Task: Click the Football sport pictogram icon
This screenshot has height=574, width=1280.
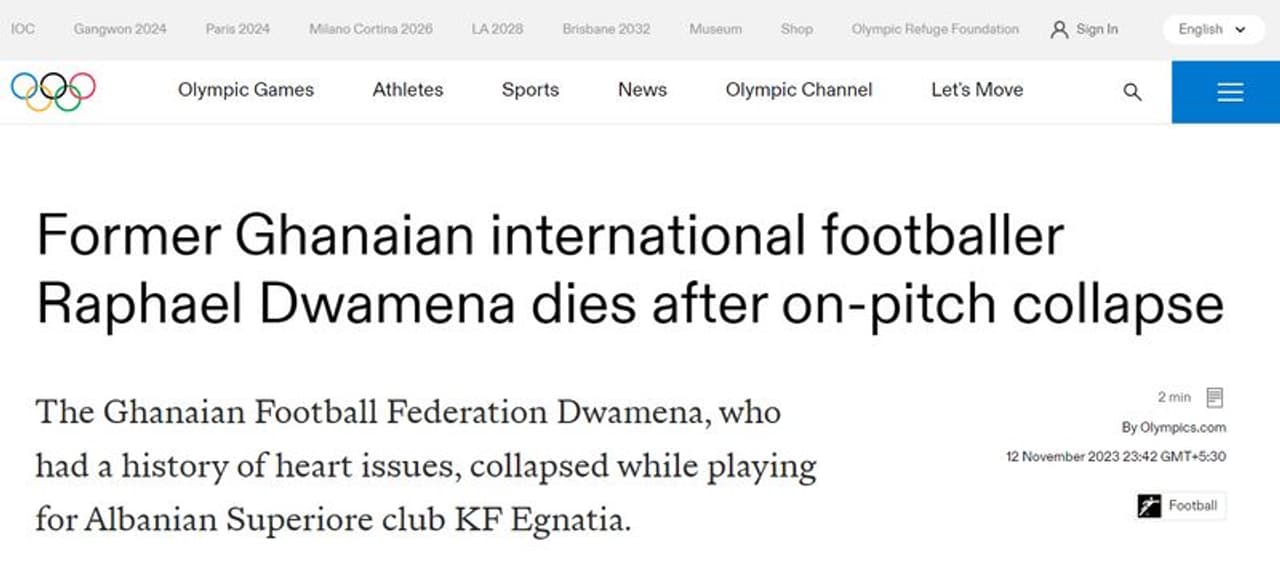Action: pos(1149,506)
